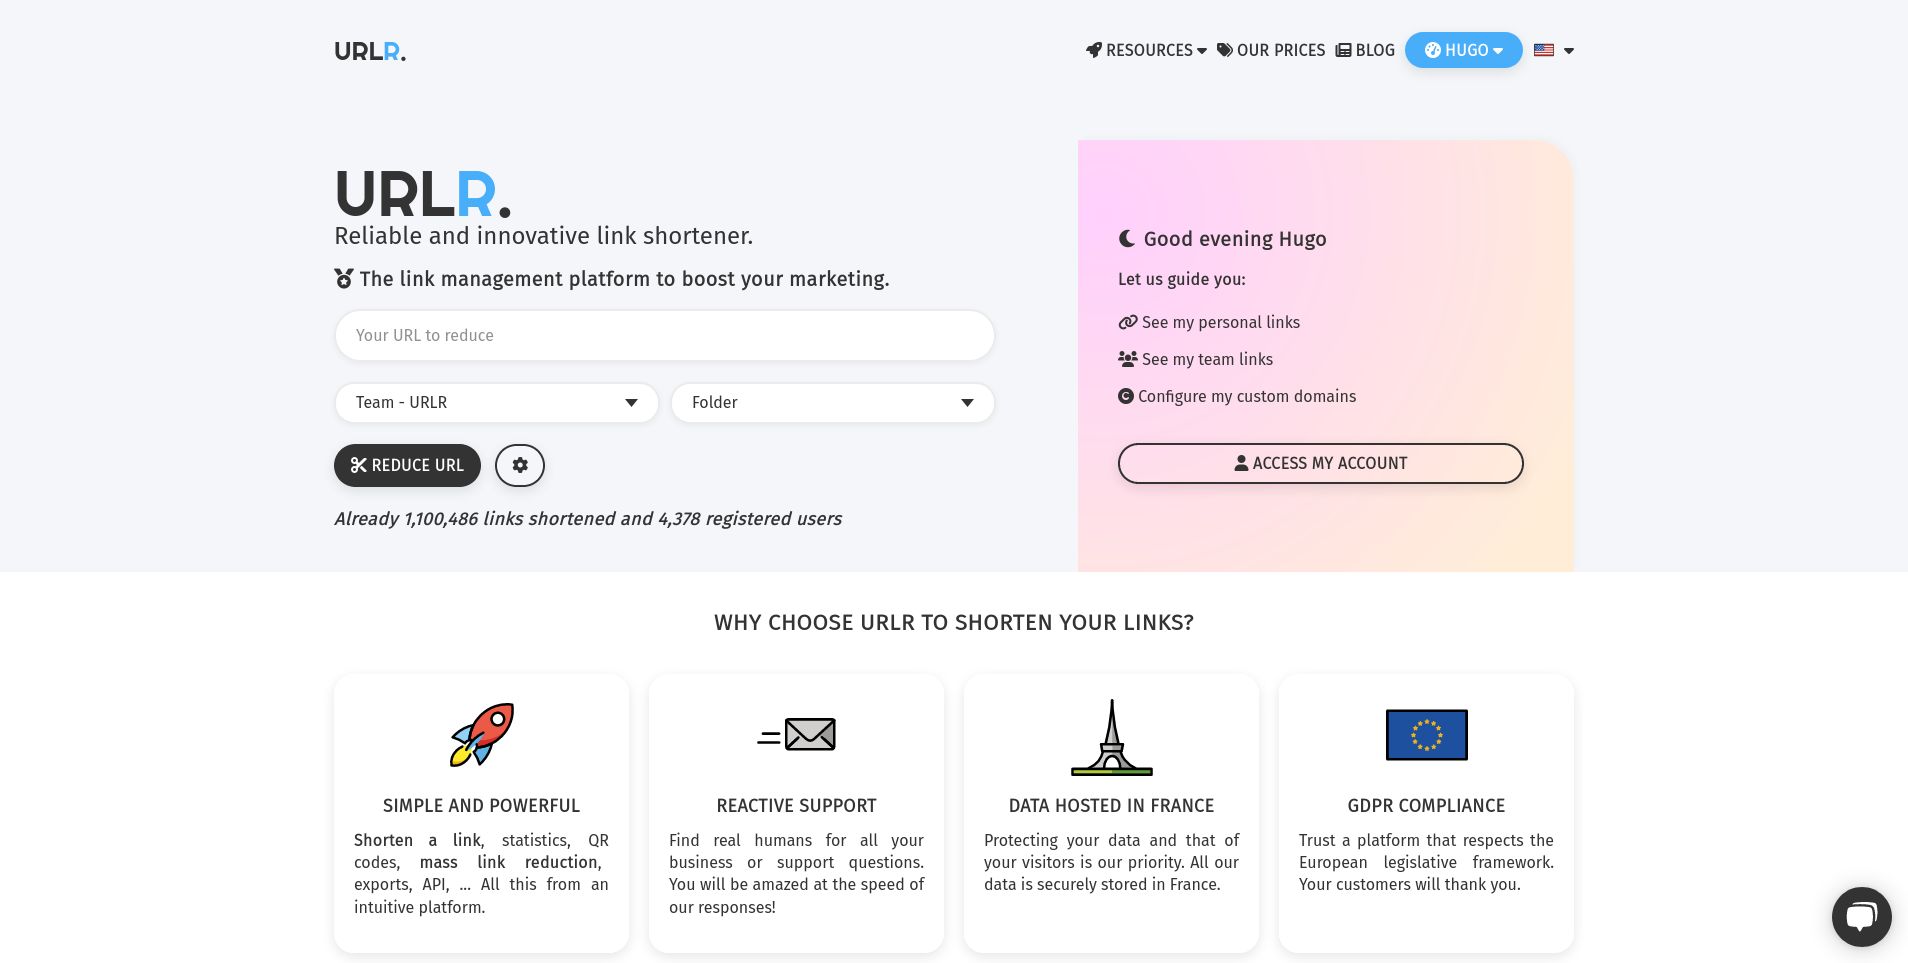
Task: Click the team members icon beside See my team links
Action: click(x=1128, y=359)
